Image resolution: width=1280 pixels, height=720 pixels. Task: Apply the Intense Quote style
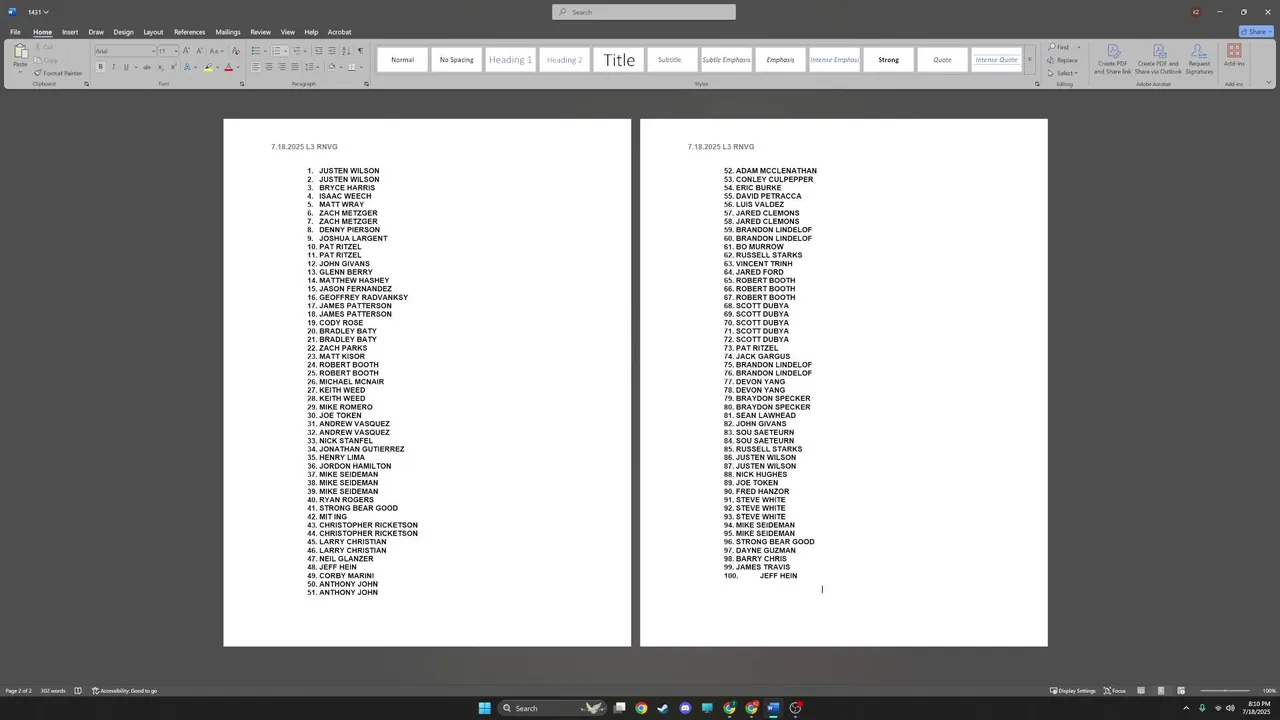pyautogui.click(x=996, y=60)
